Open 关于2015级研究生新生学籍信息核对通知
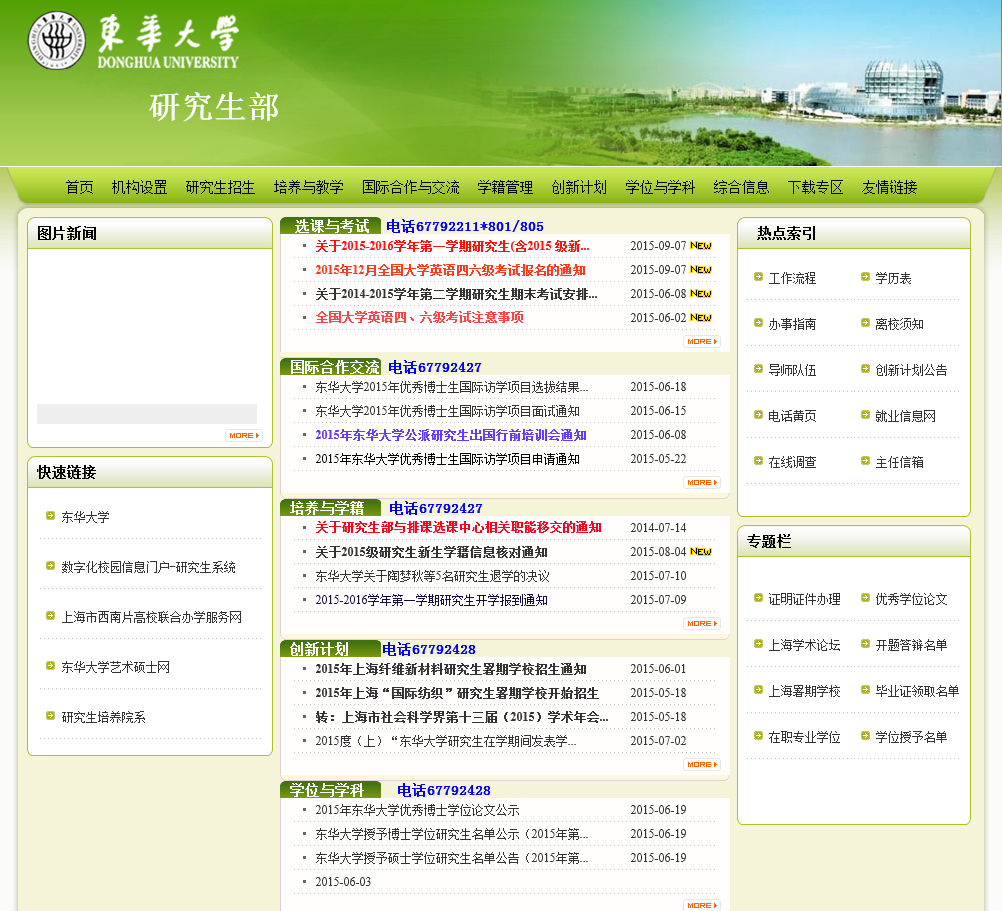Image resolution: width=1002 pixels, height=911 pixels. click(x=431, y=552)
